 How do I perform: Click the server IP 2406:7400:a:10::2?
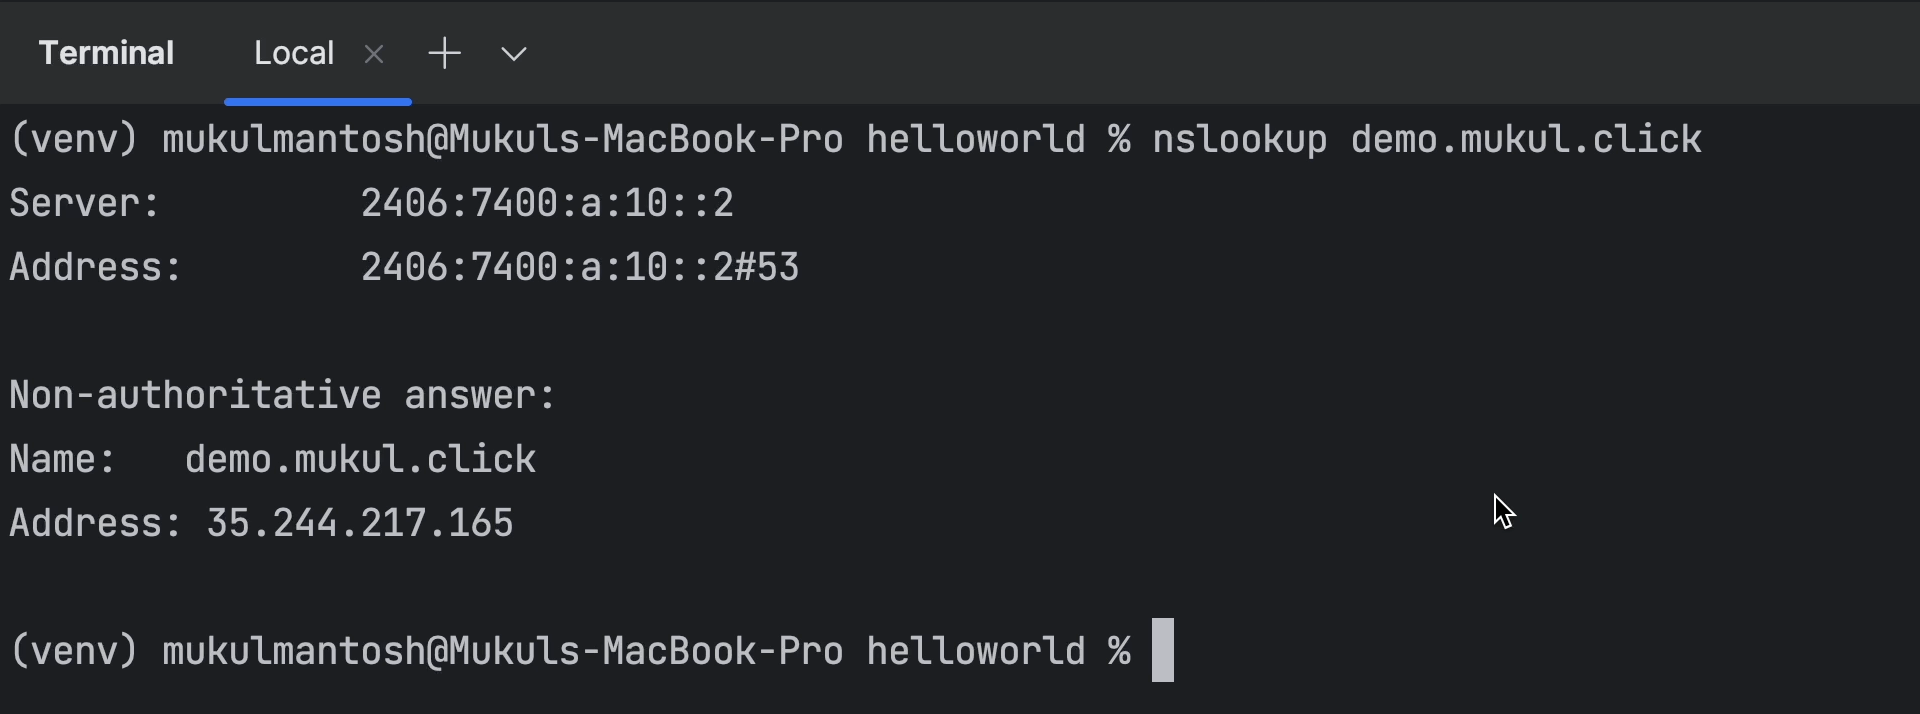(x=547, y=204)
